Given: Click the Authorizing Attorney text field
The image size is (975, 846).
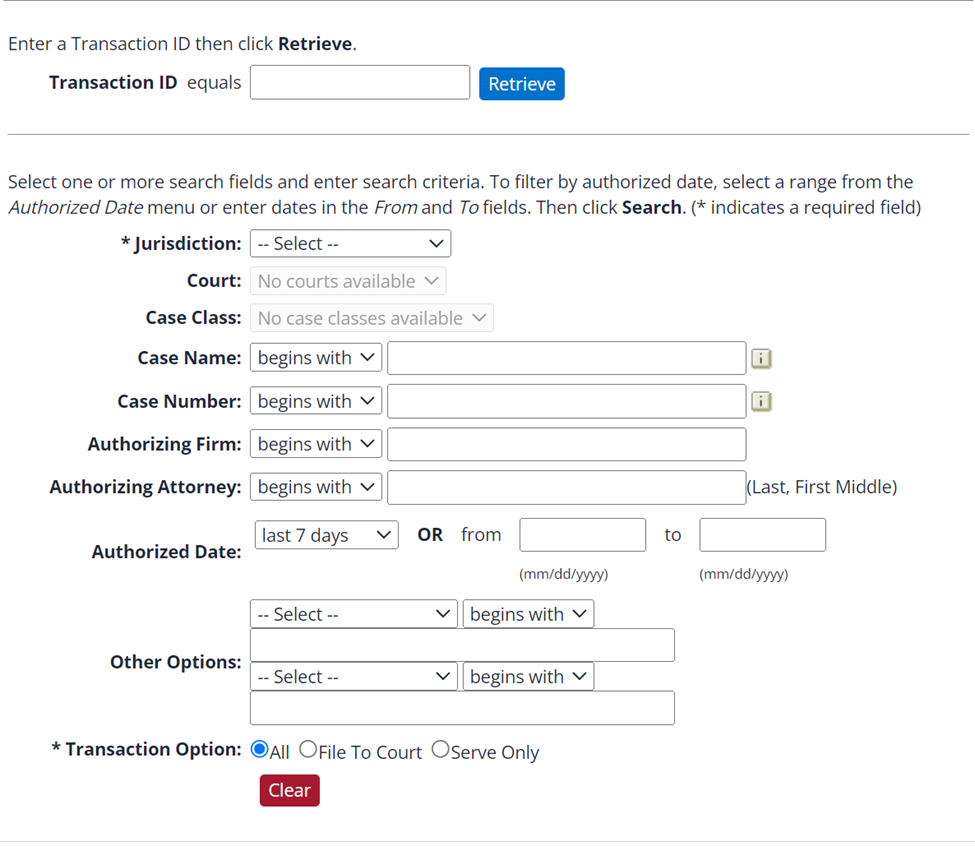Looking at the screenshot, I should pyautogui.click(x=566, y=487).
